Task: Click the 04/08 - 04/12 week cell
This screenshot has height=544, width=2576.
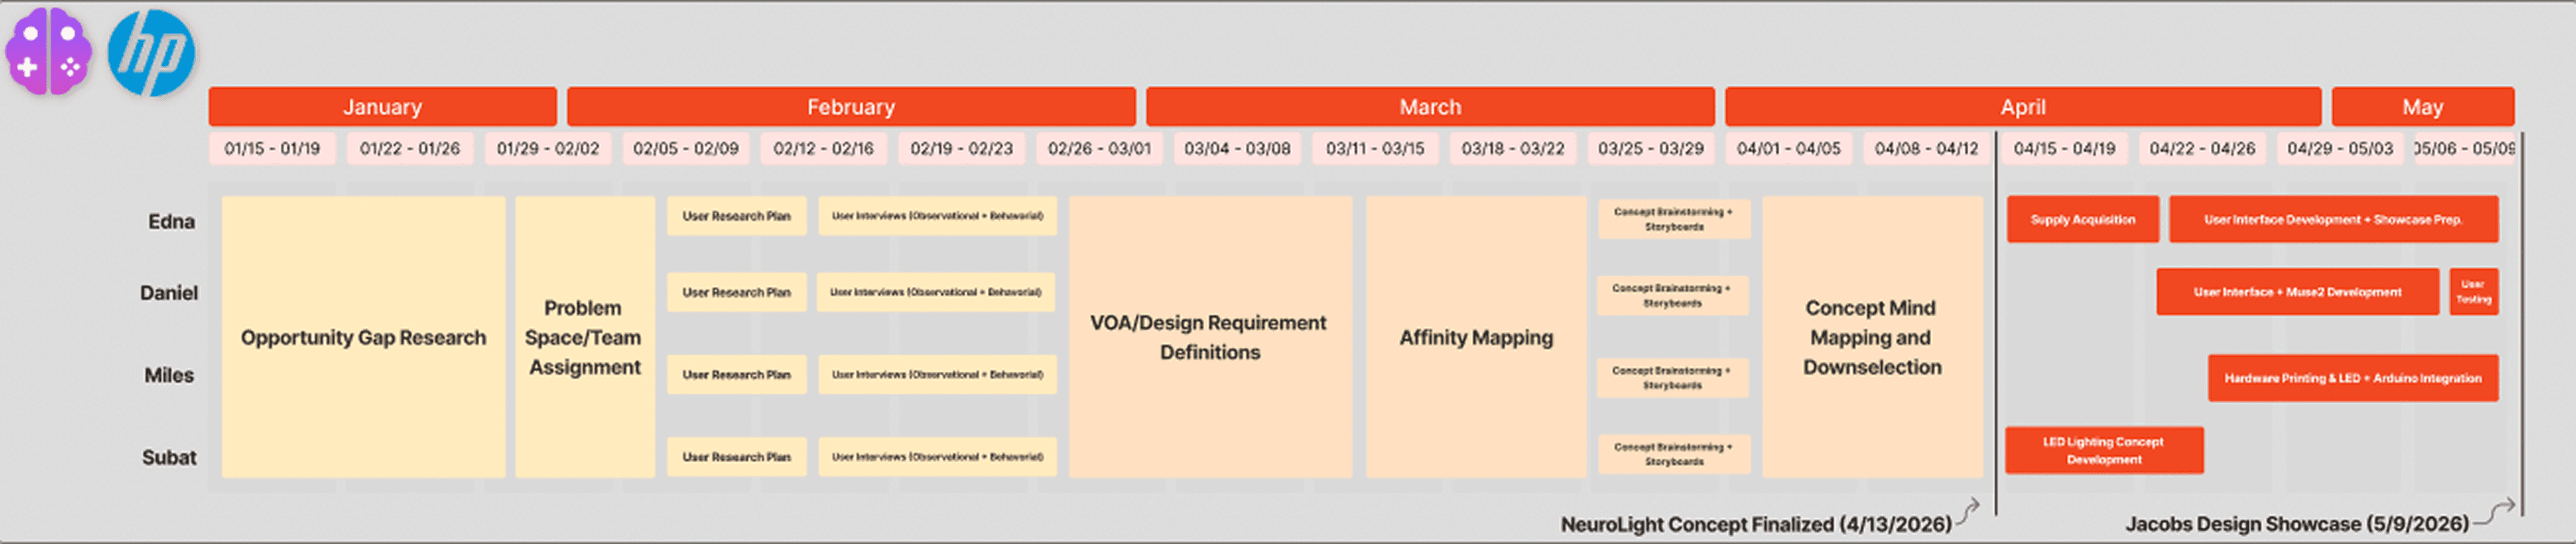Action: pyautogui.click(x=1926, y=149)
